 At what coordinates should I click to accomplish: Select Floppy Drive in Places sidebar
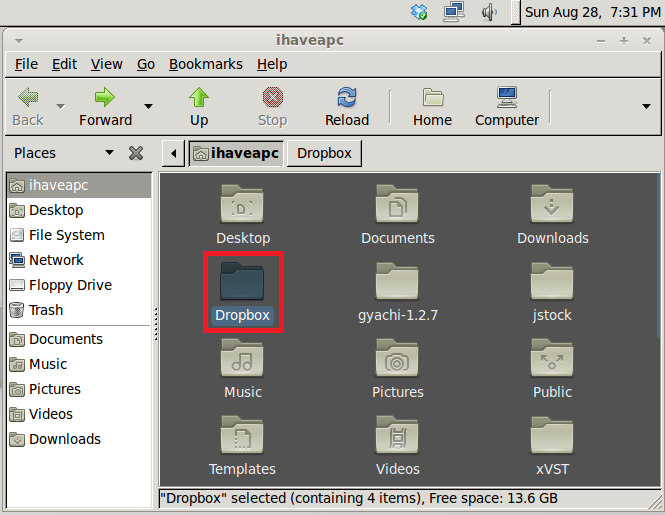pos(79,285)
